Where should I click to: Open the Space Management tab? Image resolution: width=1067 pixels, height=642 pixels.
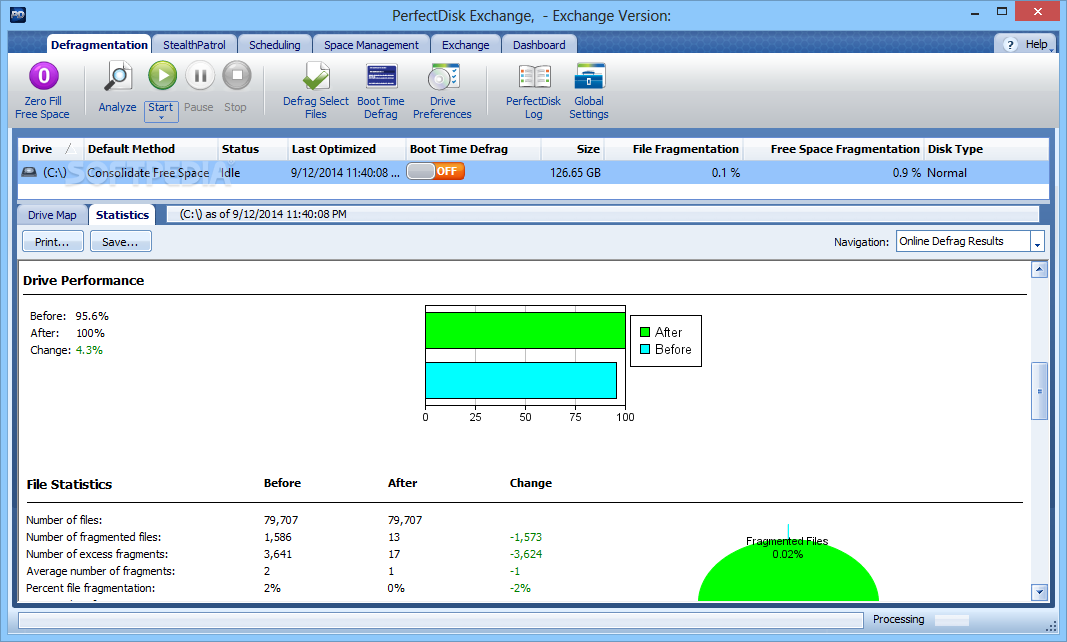coord(371,44)
